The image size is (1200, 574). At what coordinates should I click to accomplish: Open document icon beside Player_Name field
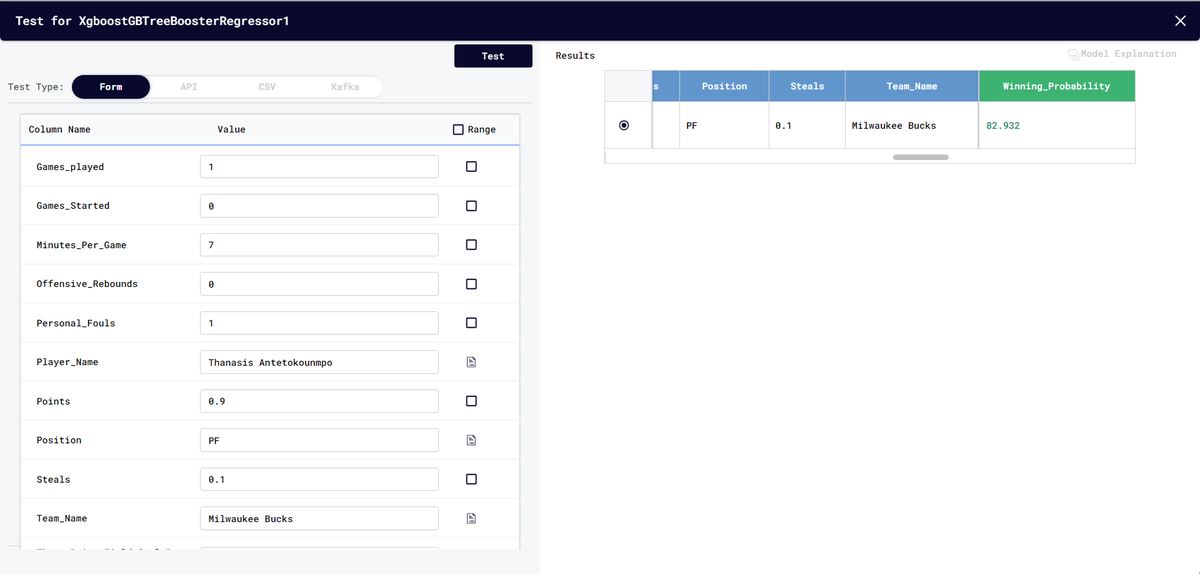click(471, 362)
